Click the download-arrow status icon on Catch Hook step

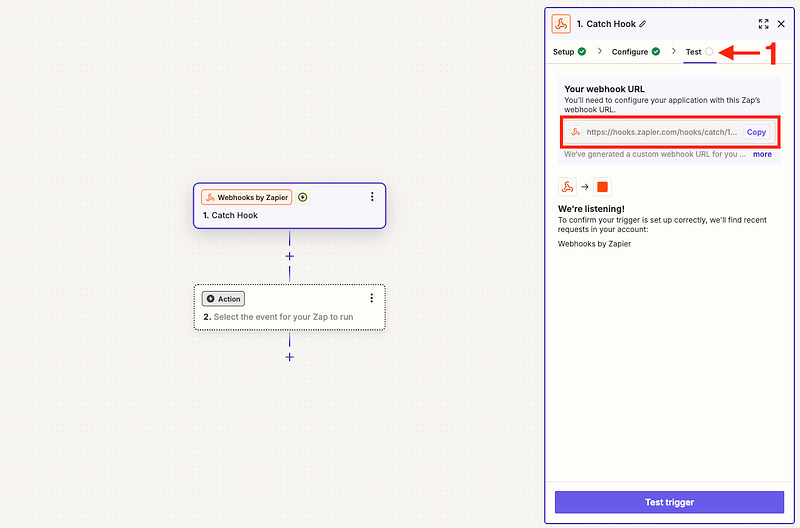click(x=302, y=197)
